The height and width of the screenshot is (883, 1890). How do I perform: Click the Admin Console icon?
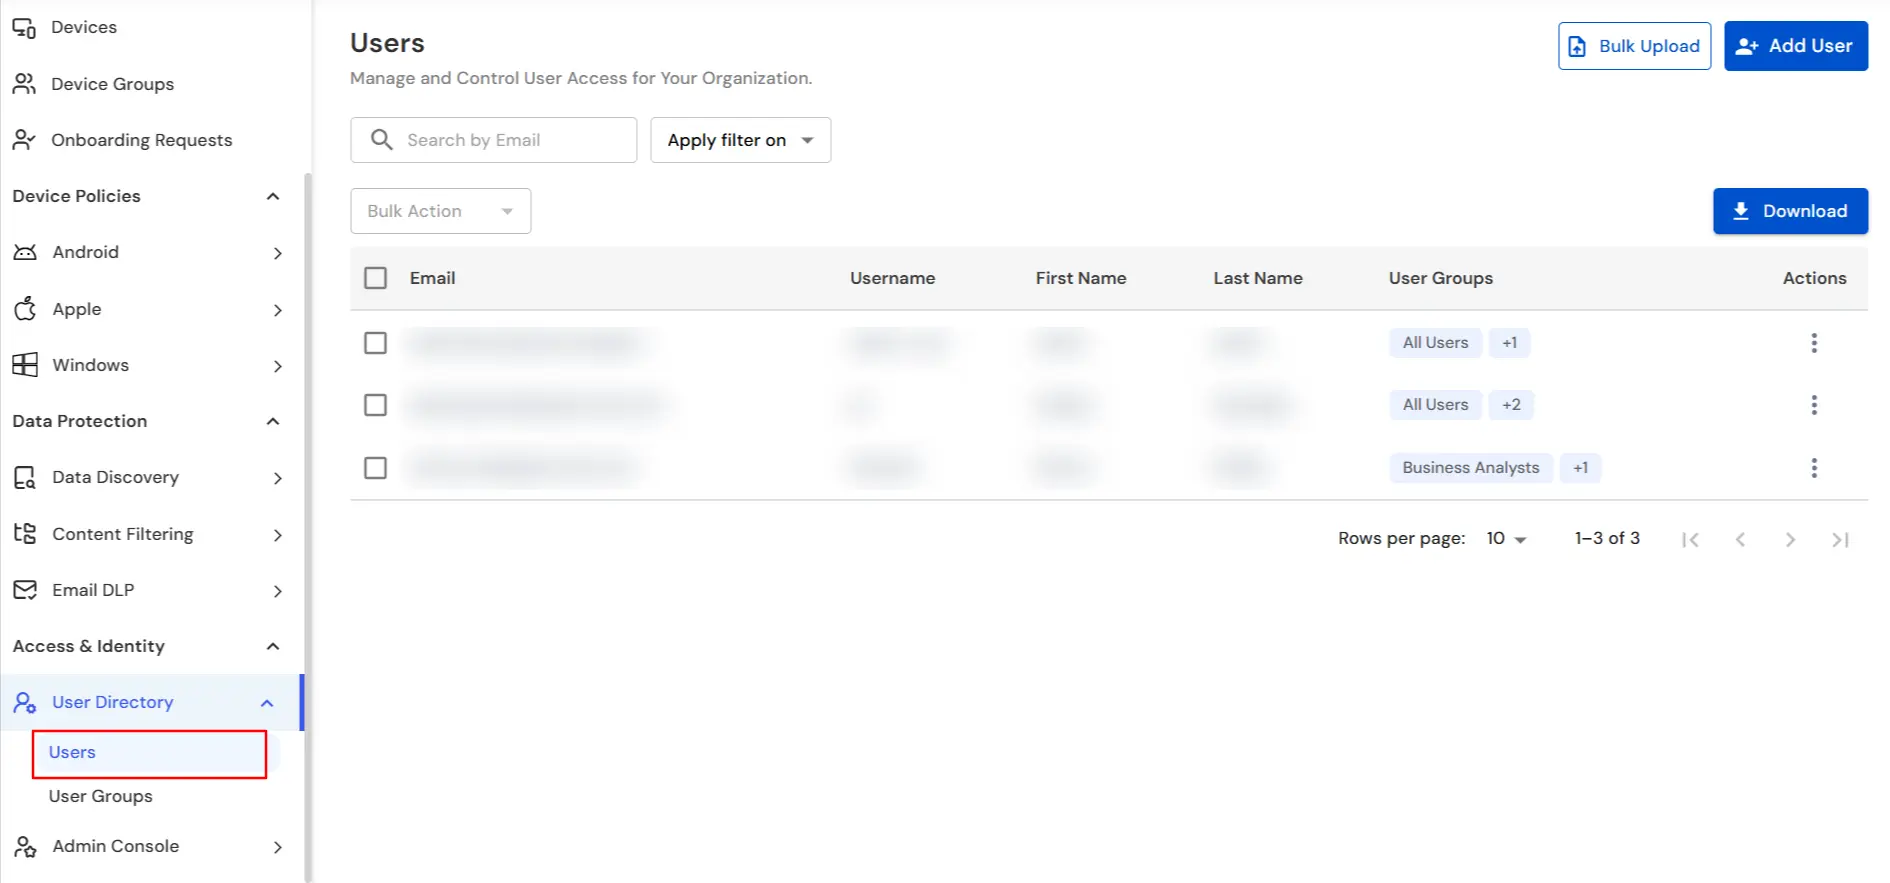click(x=25, y=847)
